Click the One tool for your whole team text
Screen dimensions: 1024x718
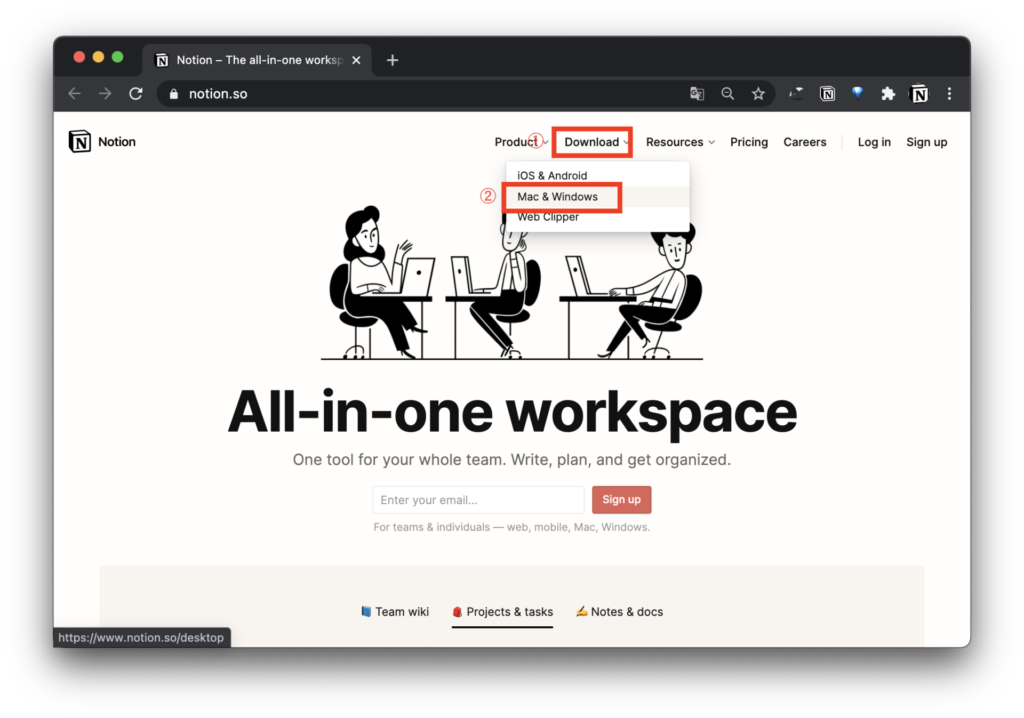point(512,459)
